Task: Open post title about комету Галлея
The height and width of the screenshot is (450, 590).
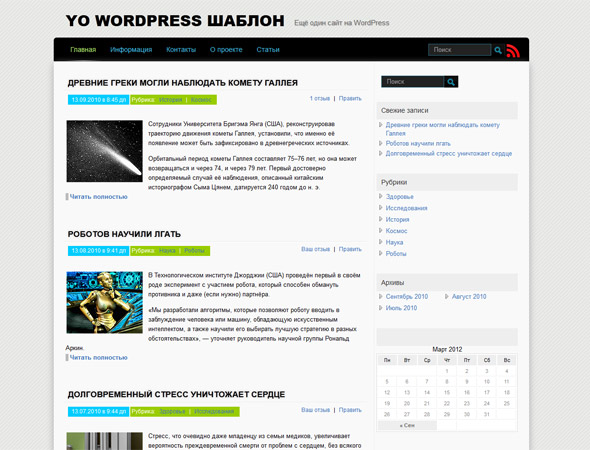Action: [x=182, y=83]
